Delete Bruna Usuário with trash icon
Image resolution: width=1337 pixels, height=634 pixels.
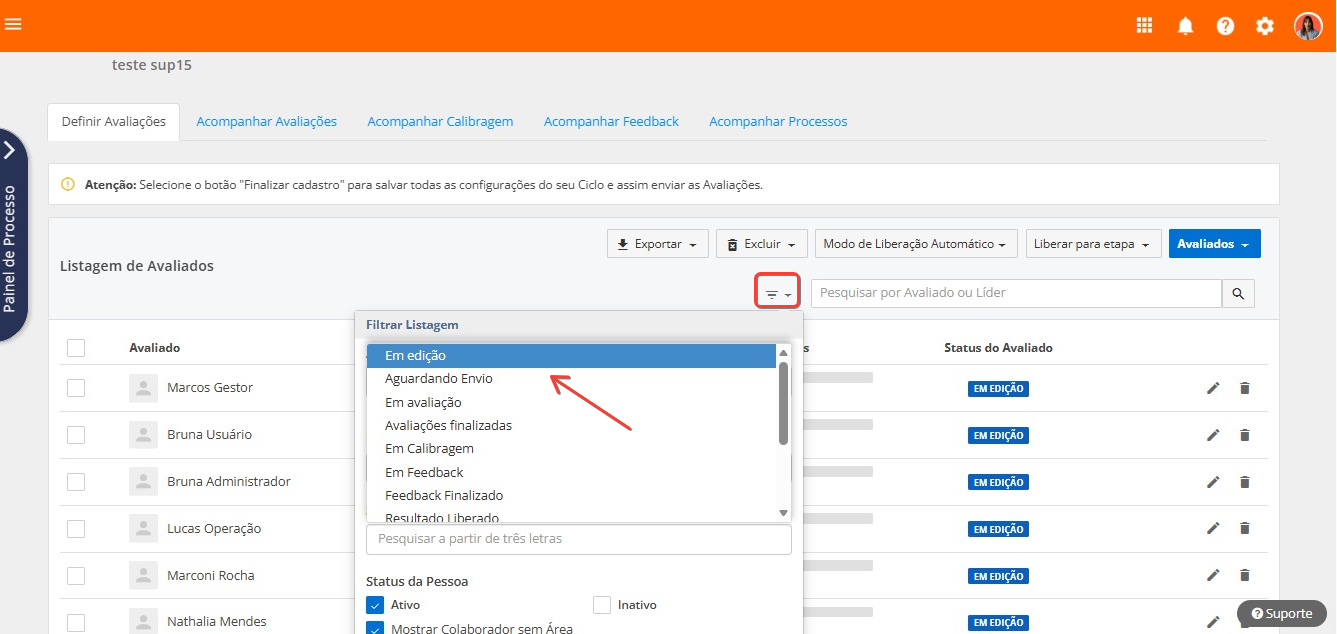click(1245, 435)
